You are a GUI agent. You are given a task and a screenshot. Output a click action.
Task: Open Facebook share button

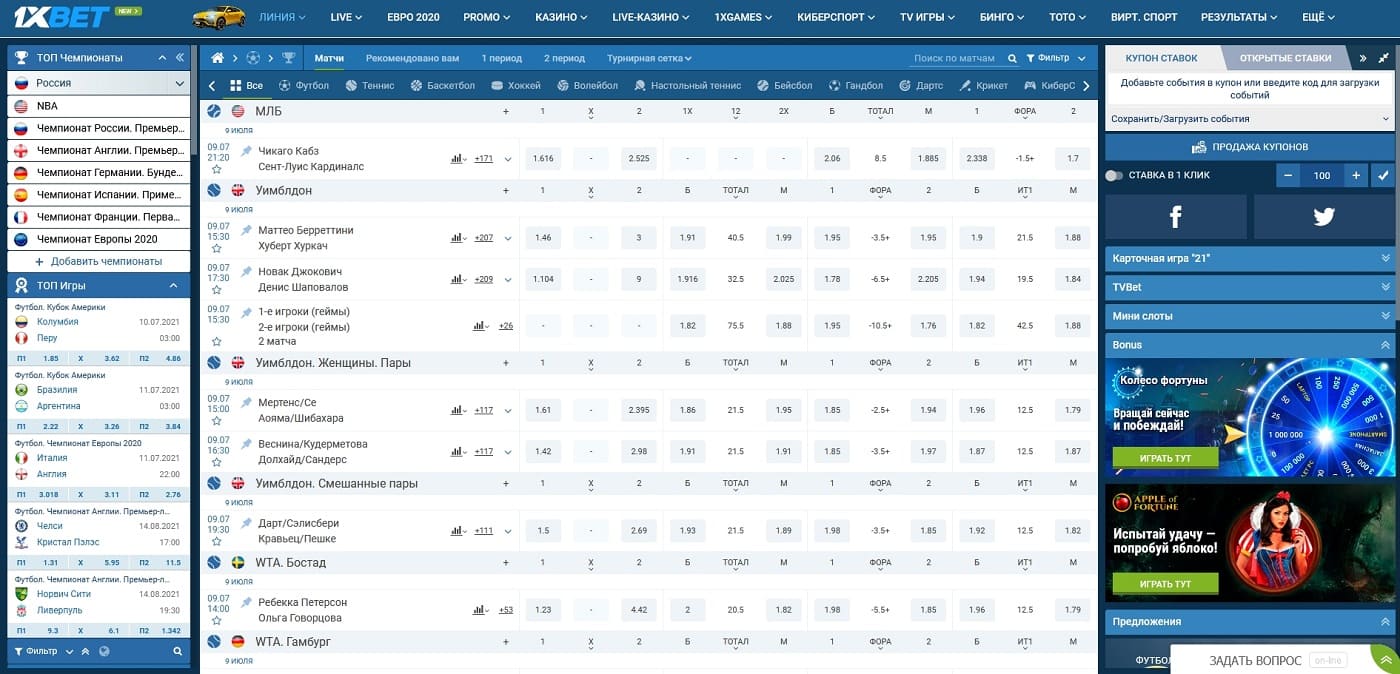pyautogui.click(x=1175, y=217)
